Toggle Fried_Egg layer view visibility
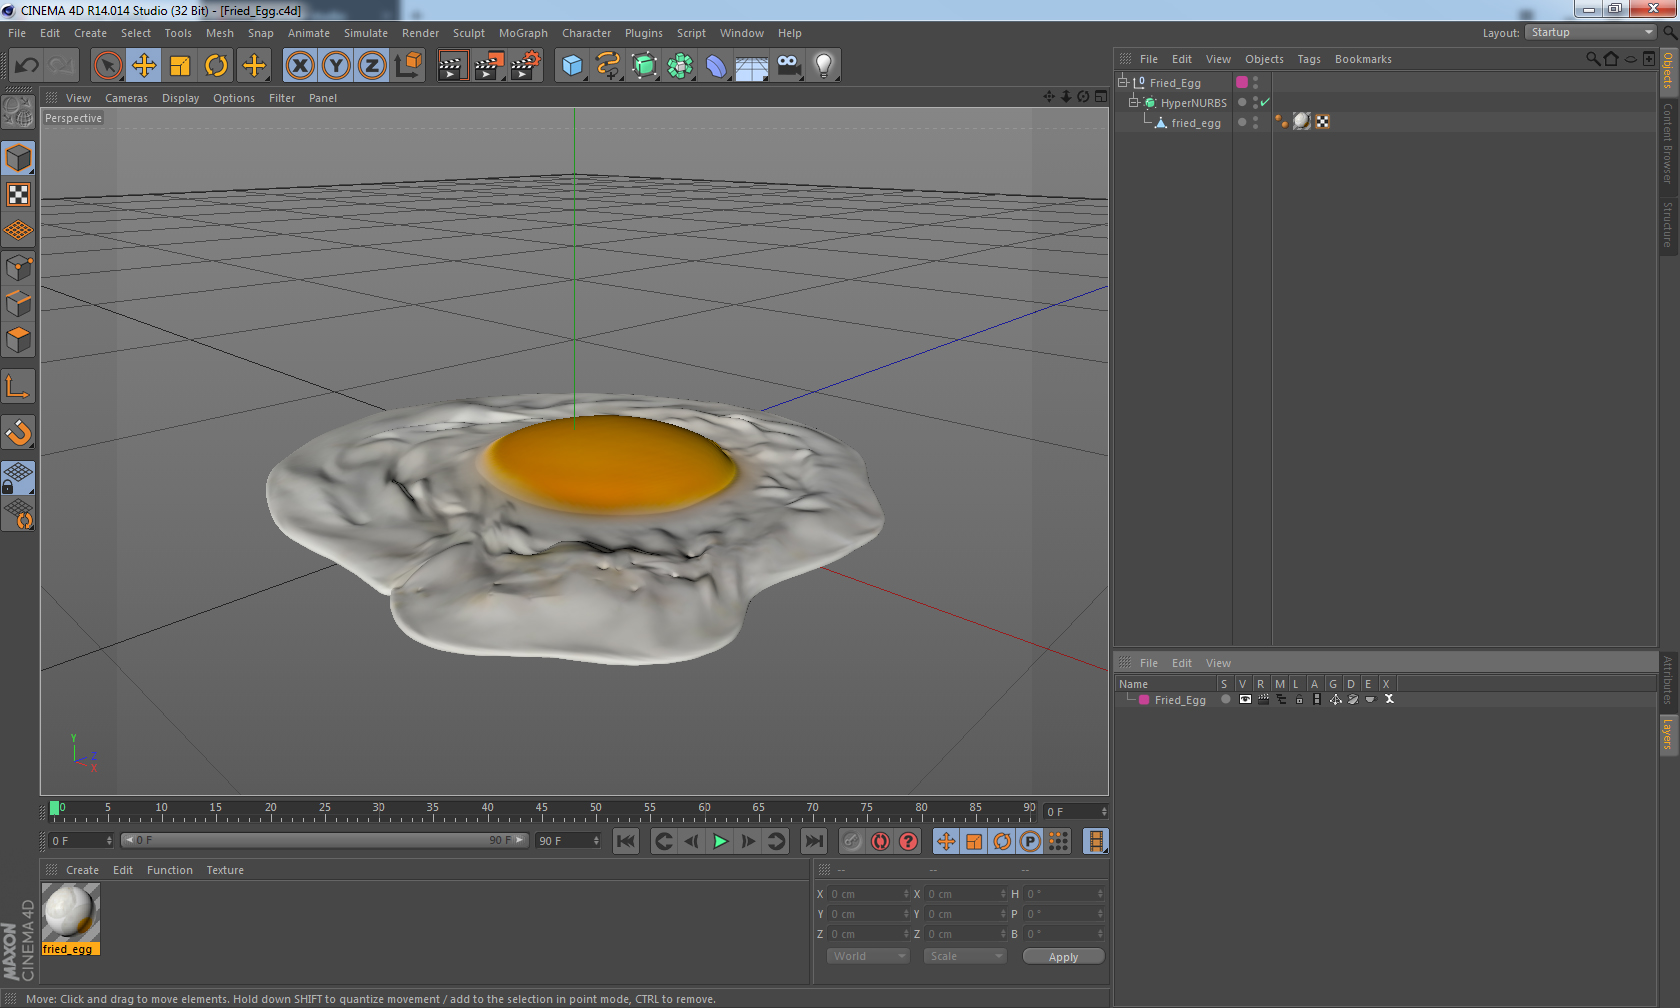The width and height of the screenshot is (1680, 1008). pyautogui.click(x=1244, y=699)
